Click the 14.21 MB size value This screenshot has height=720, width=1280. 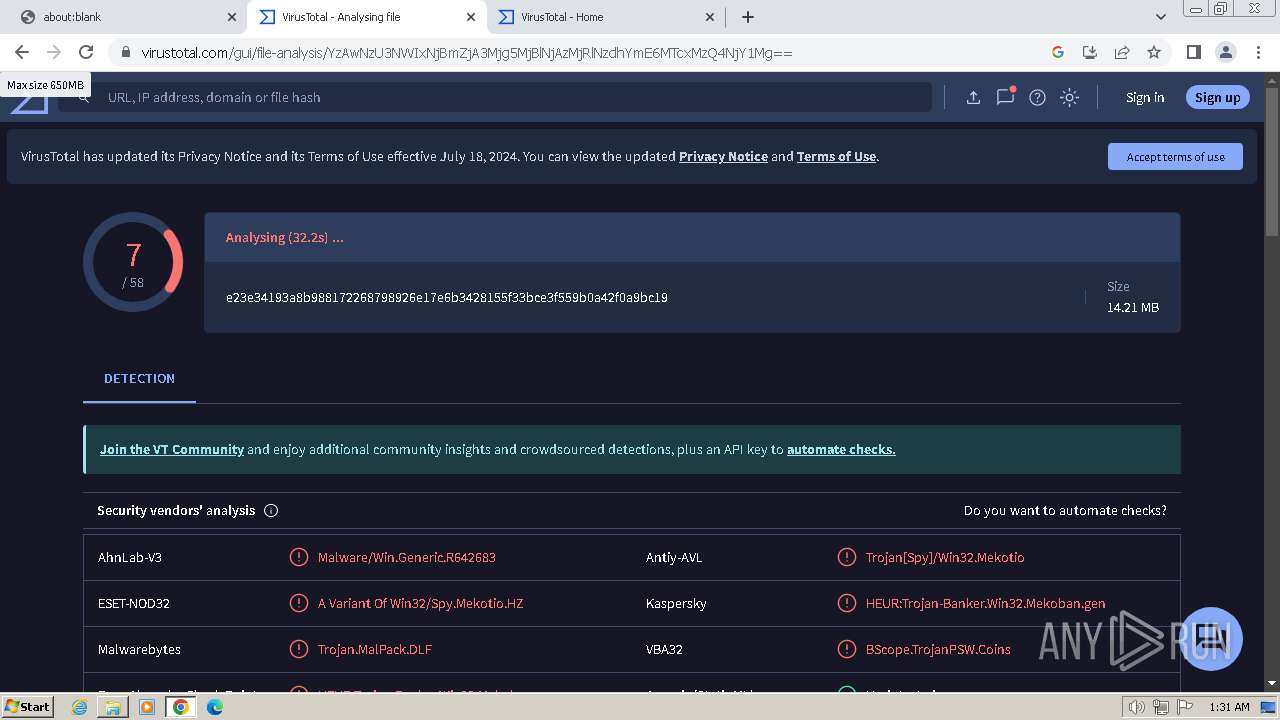pos(1133,307)
